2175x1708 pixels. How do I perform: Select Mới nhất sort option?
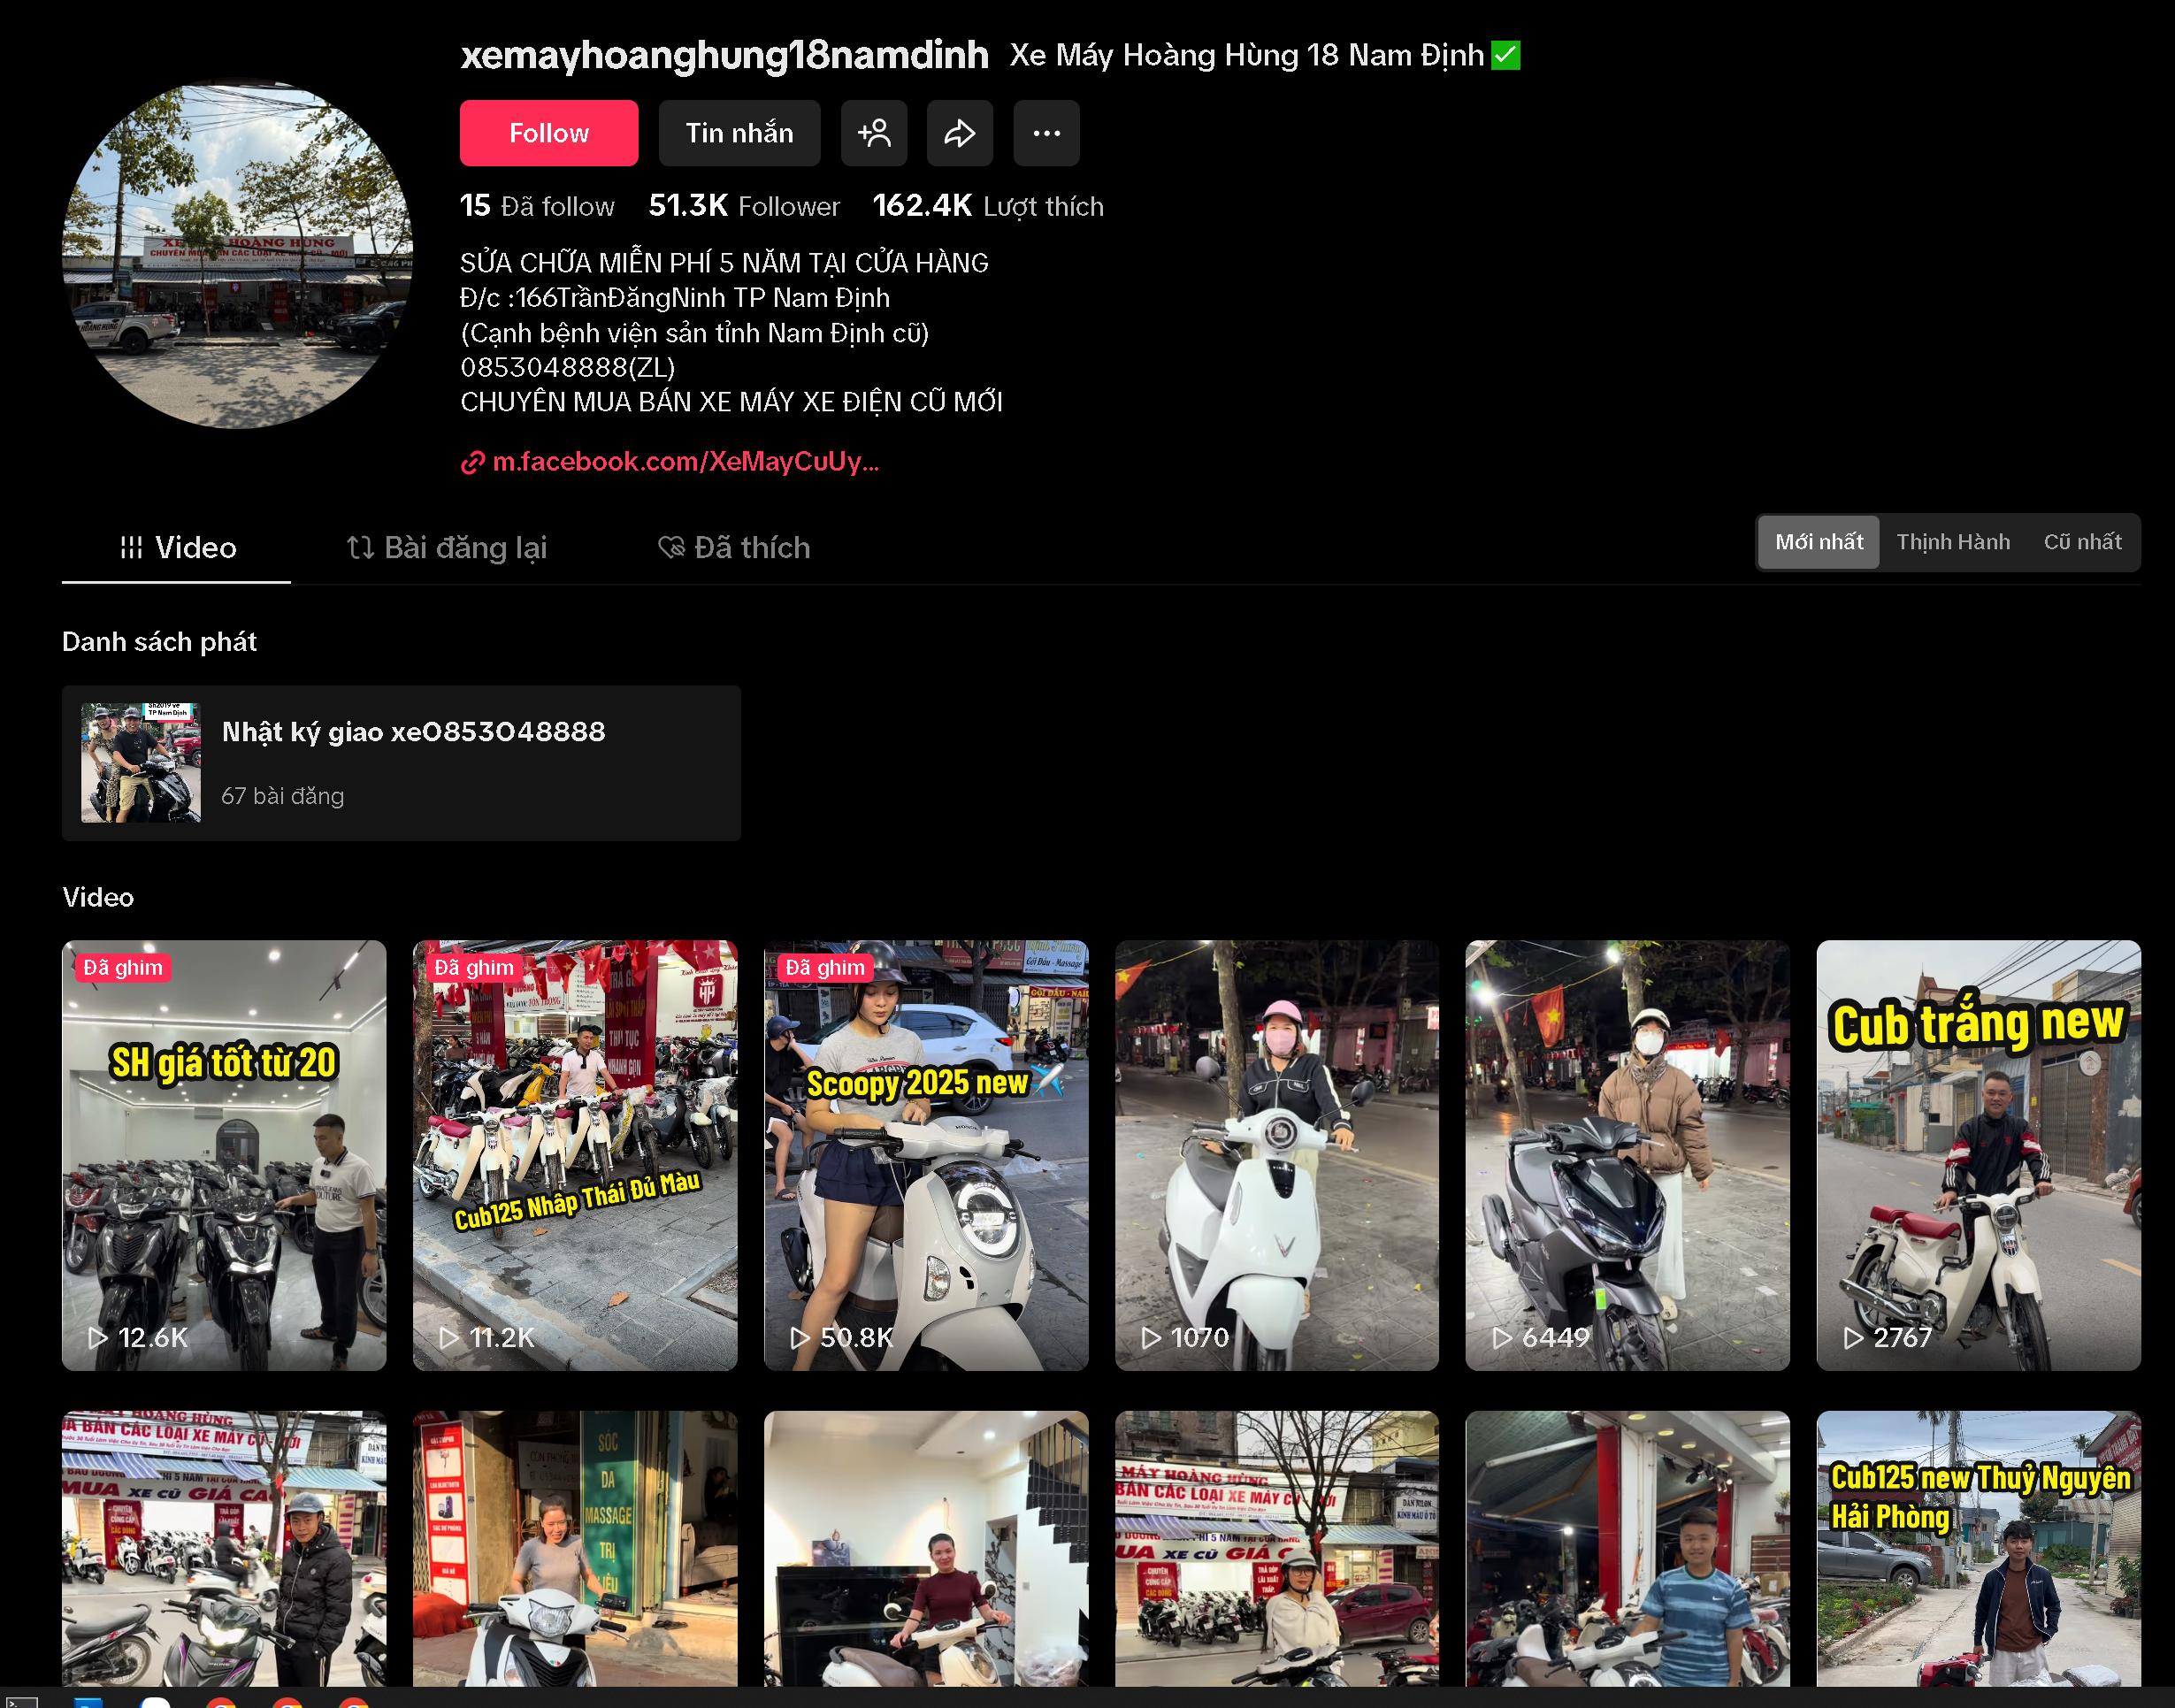[1818, 542]
